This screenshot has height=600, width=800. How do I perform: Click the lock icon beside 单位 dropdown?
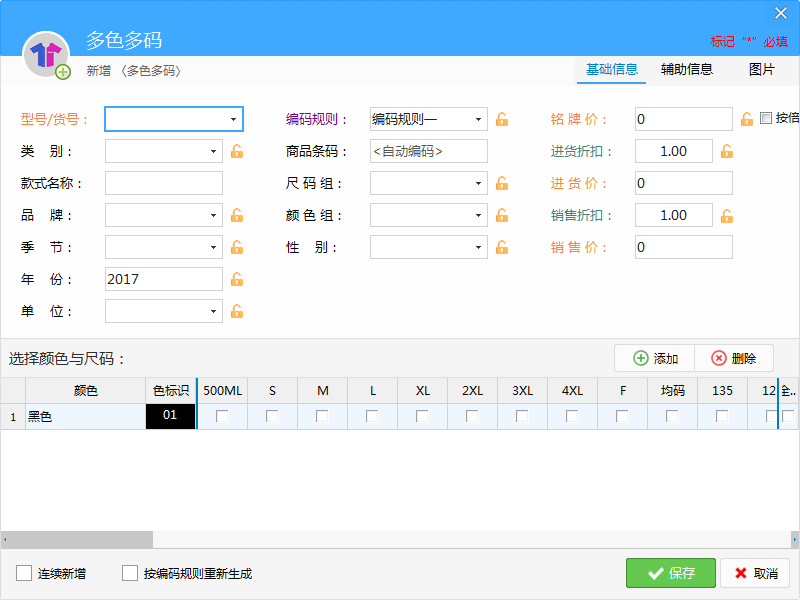pyautogui.click(x=237, y=311)
